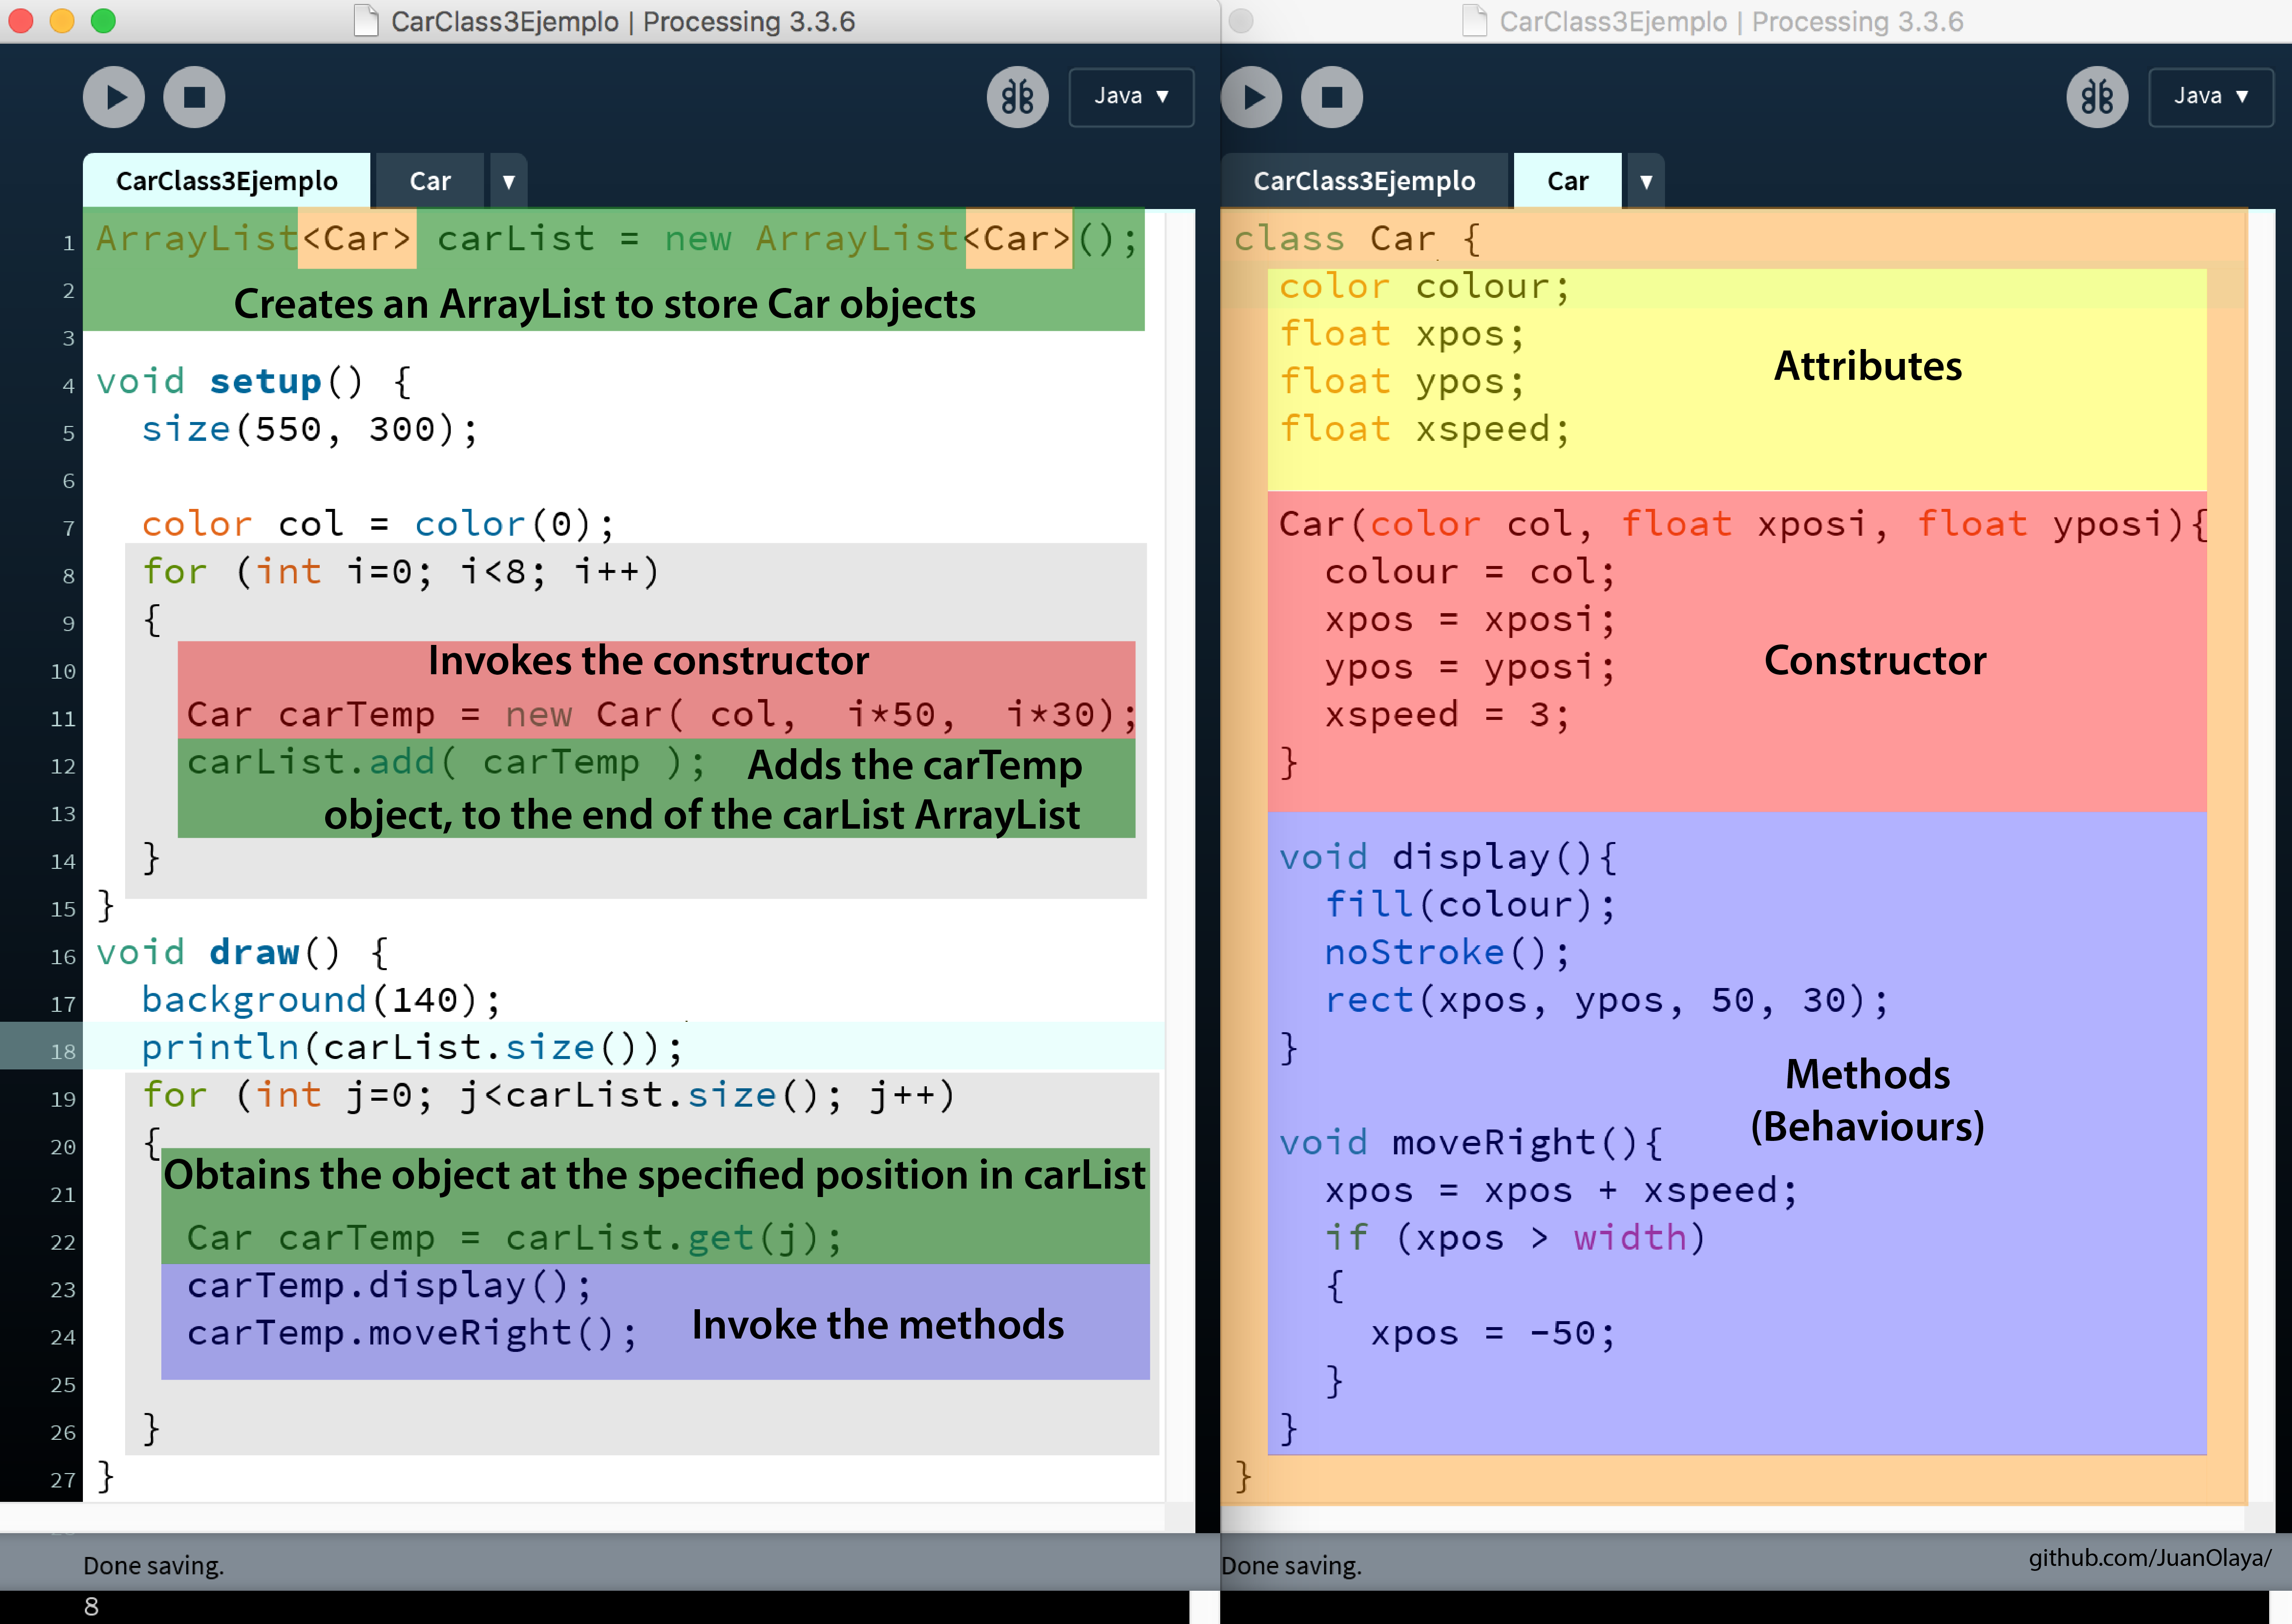This screenshot has width=2292, height=1624.
Task: Click the green zoom window button
Action: [103, 21]
